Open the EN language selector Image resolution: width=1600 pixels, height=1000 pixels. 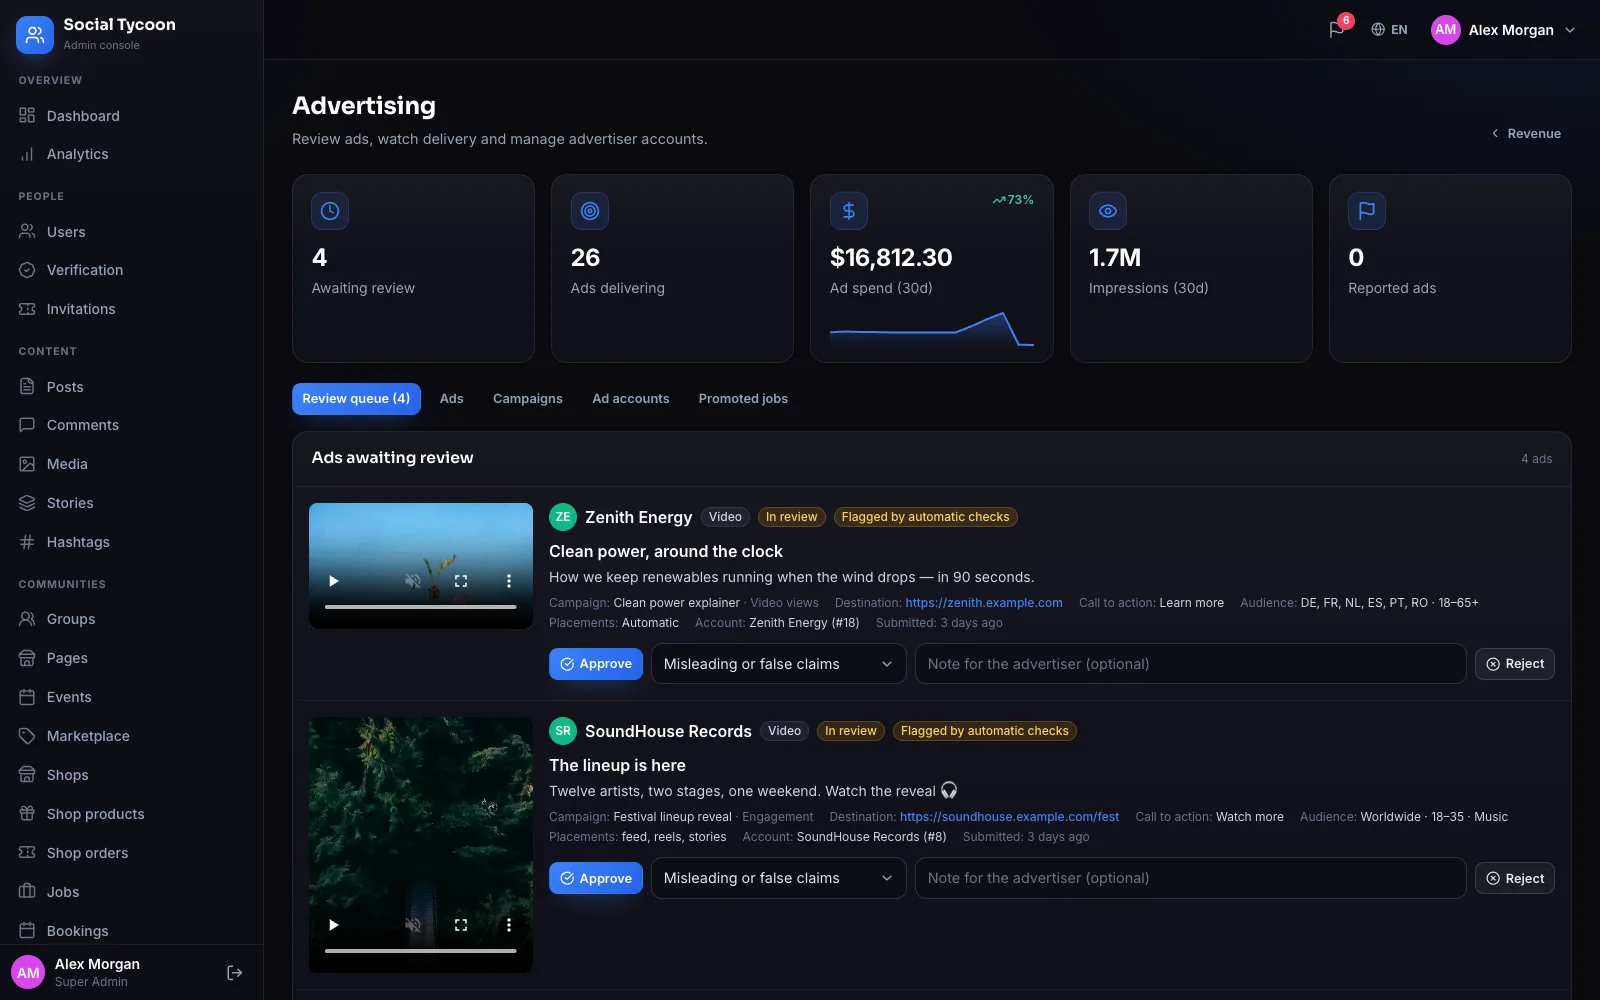click(1389, 30)
